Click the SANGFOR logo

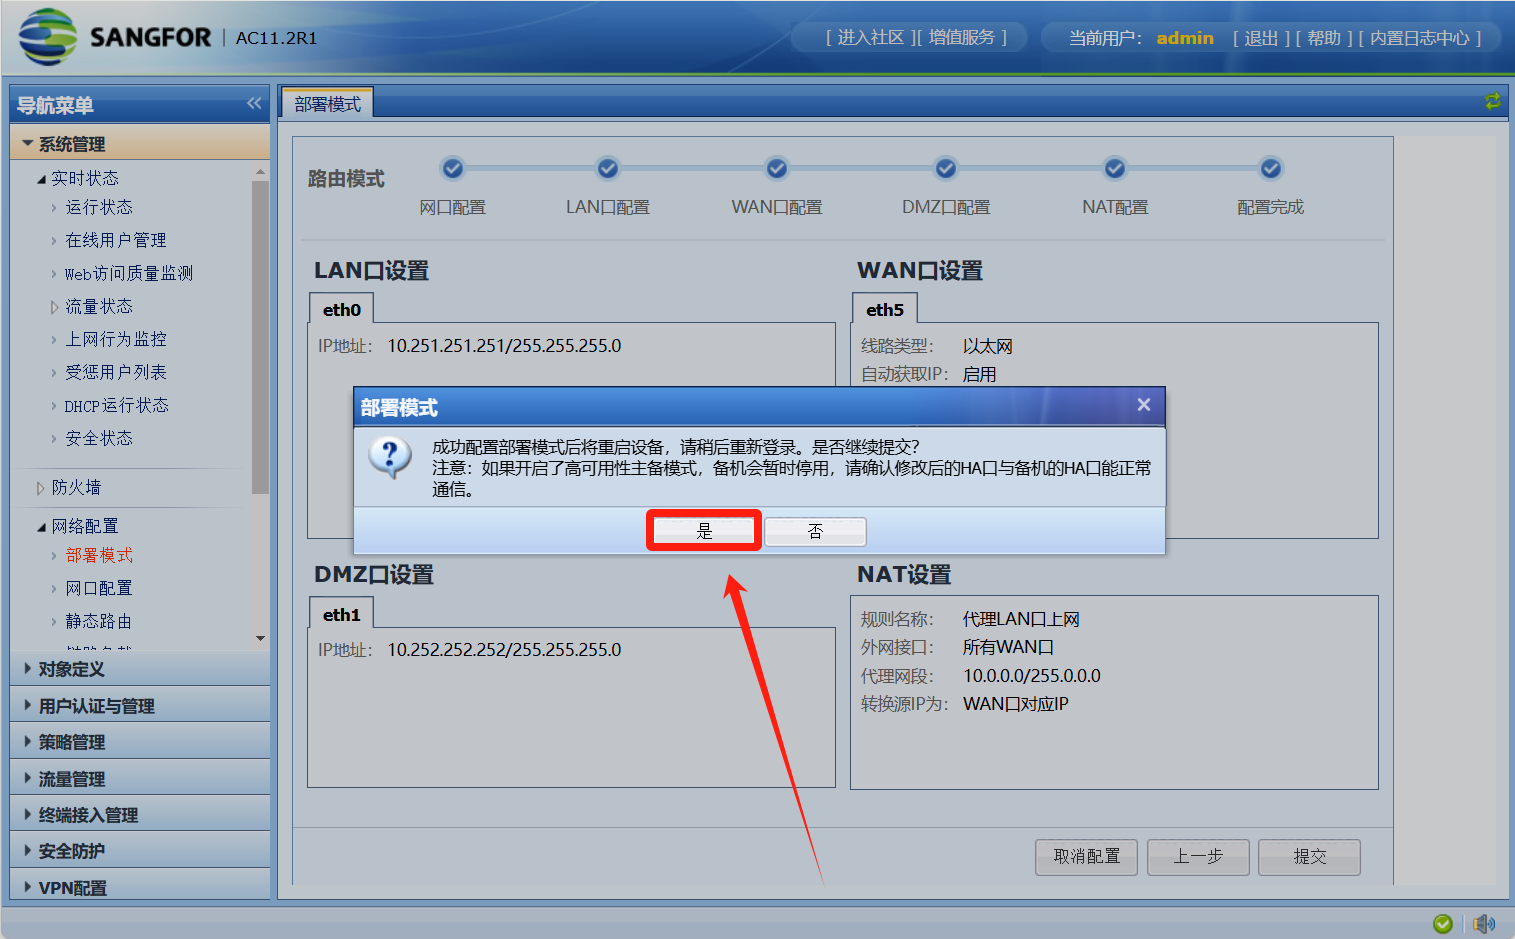point(115,37)
